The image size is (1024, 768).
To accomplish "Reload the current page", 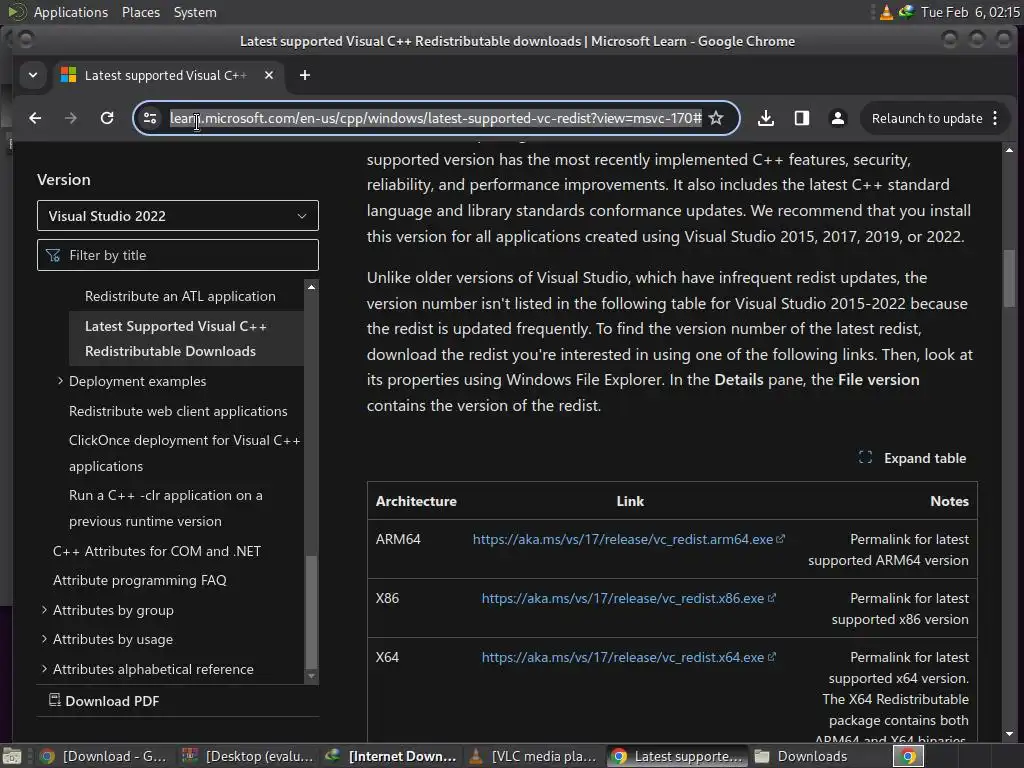I will pos(107,118).
